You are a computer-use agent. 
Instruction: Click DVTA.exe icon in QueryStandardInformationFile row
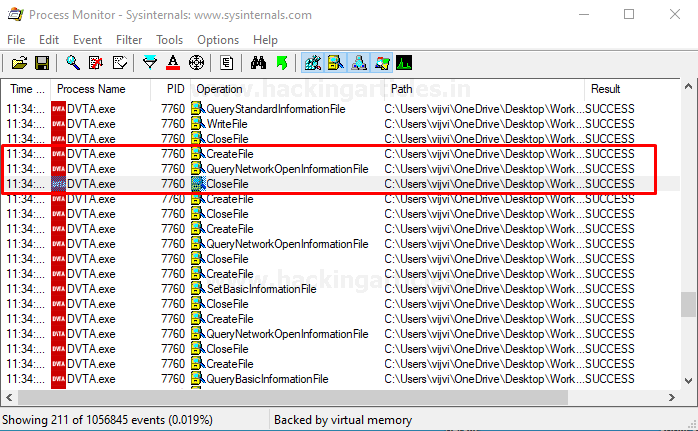(58, 109)
